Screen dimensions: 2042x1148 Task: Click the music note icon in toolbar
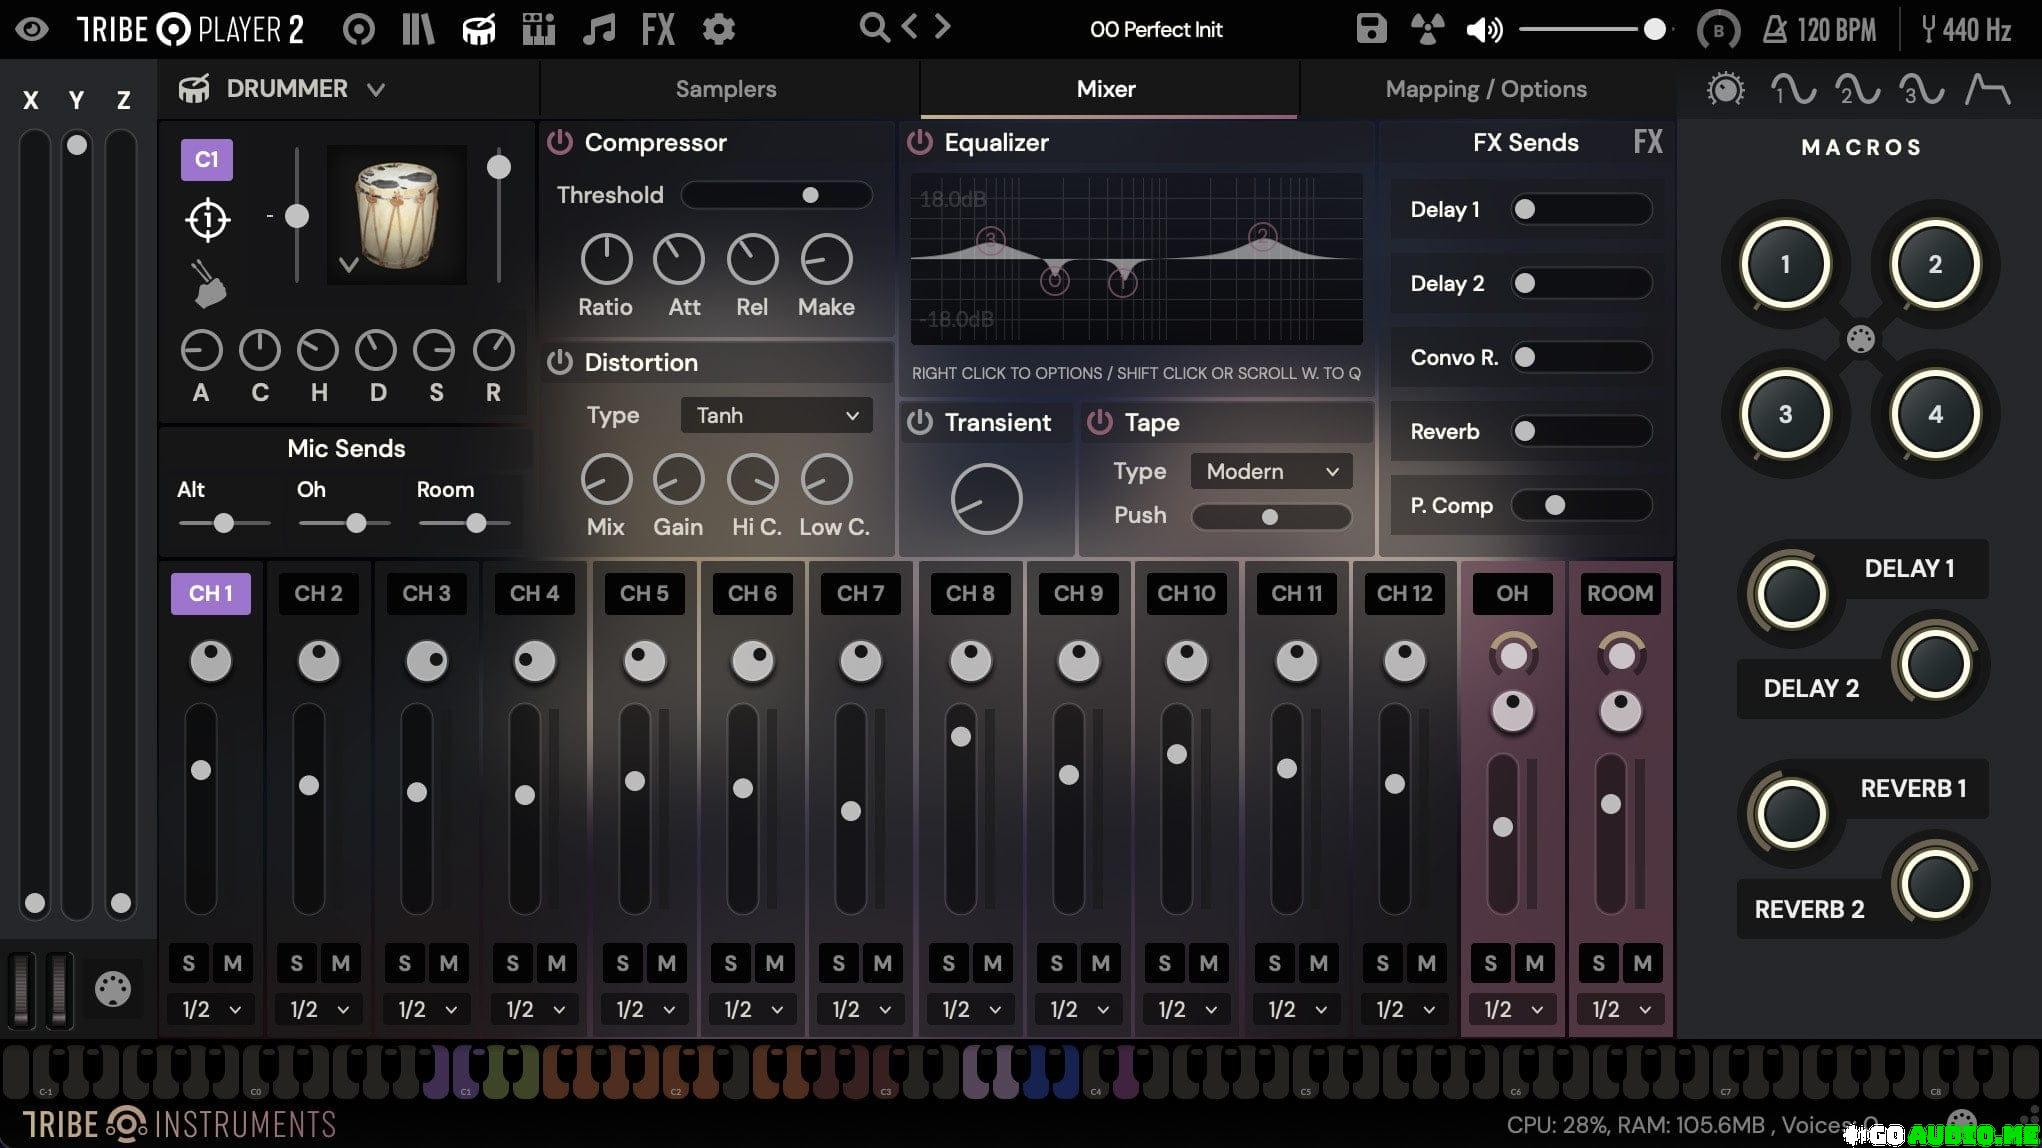(x=598, y=29)
